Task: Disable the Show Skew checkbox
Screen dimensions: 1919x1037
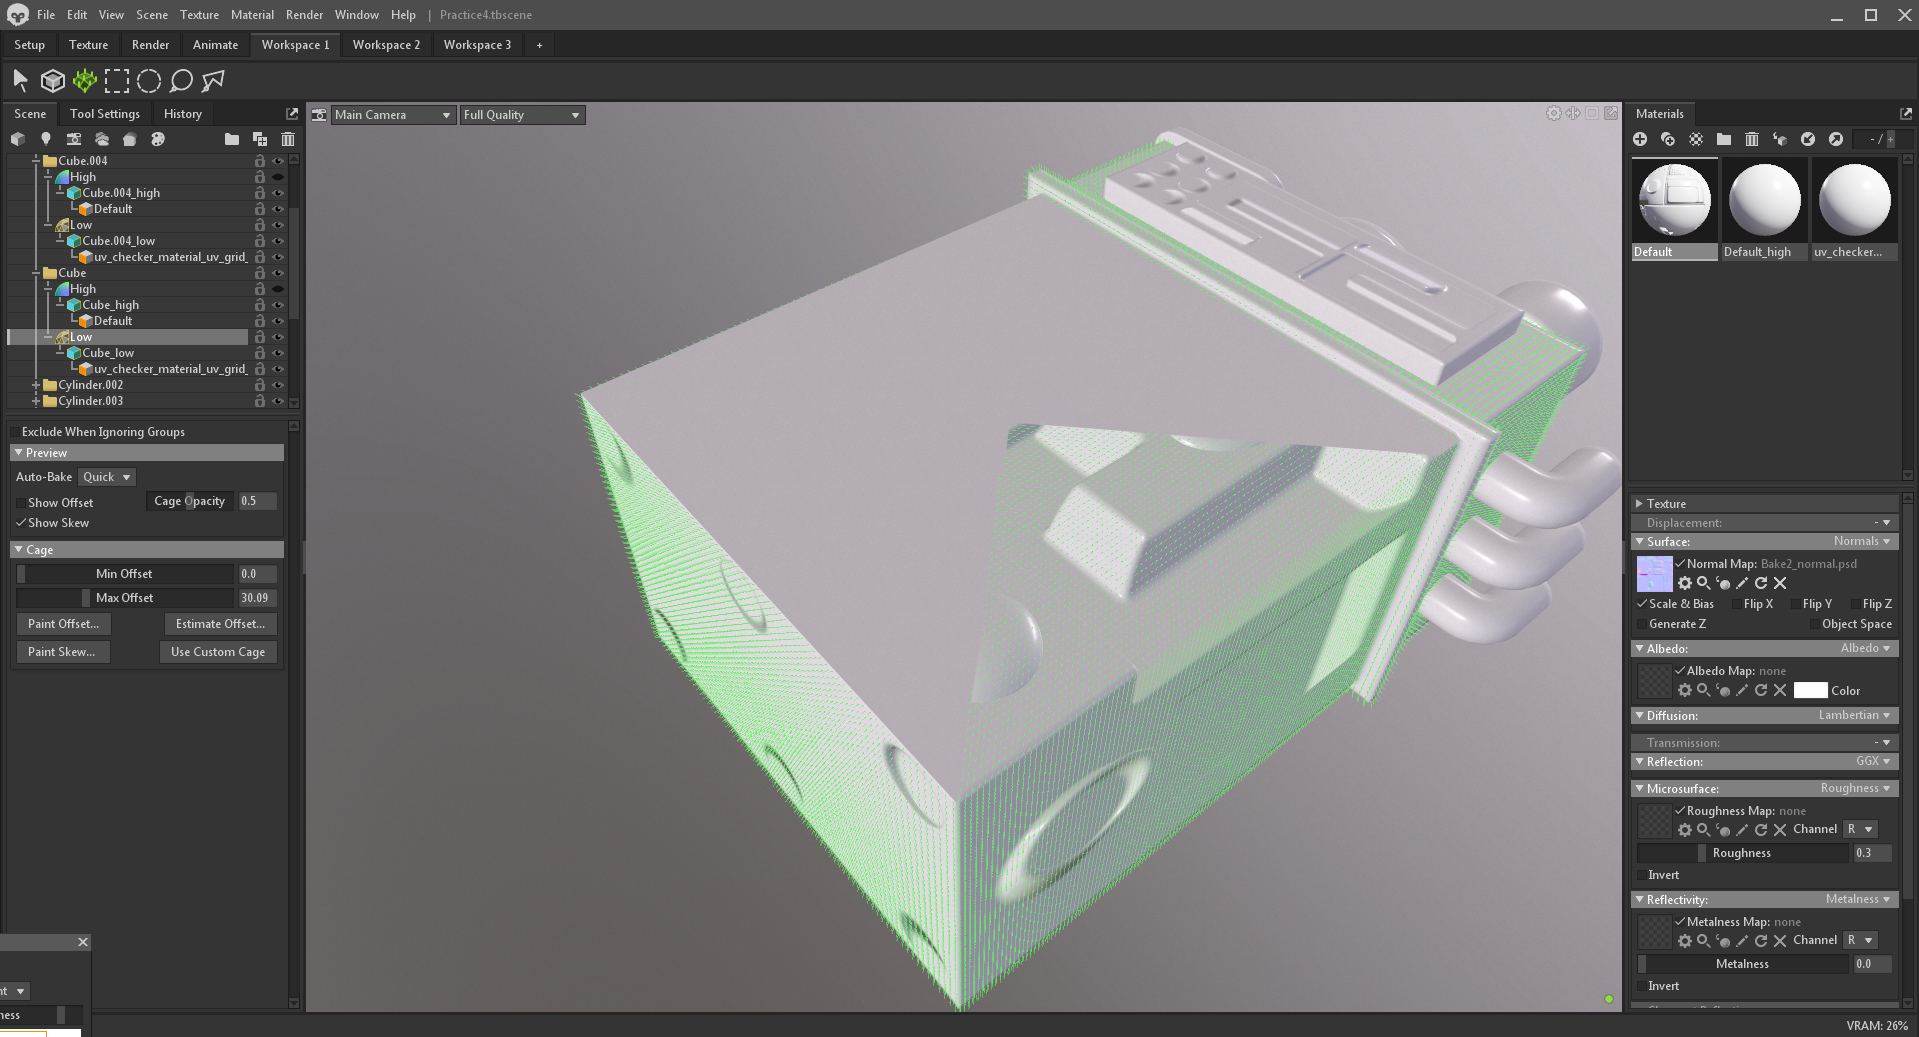Action: [x=21, y=523]
